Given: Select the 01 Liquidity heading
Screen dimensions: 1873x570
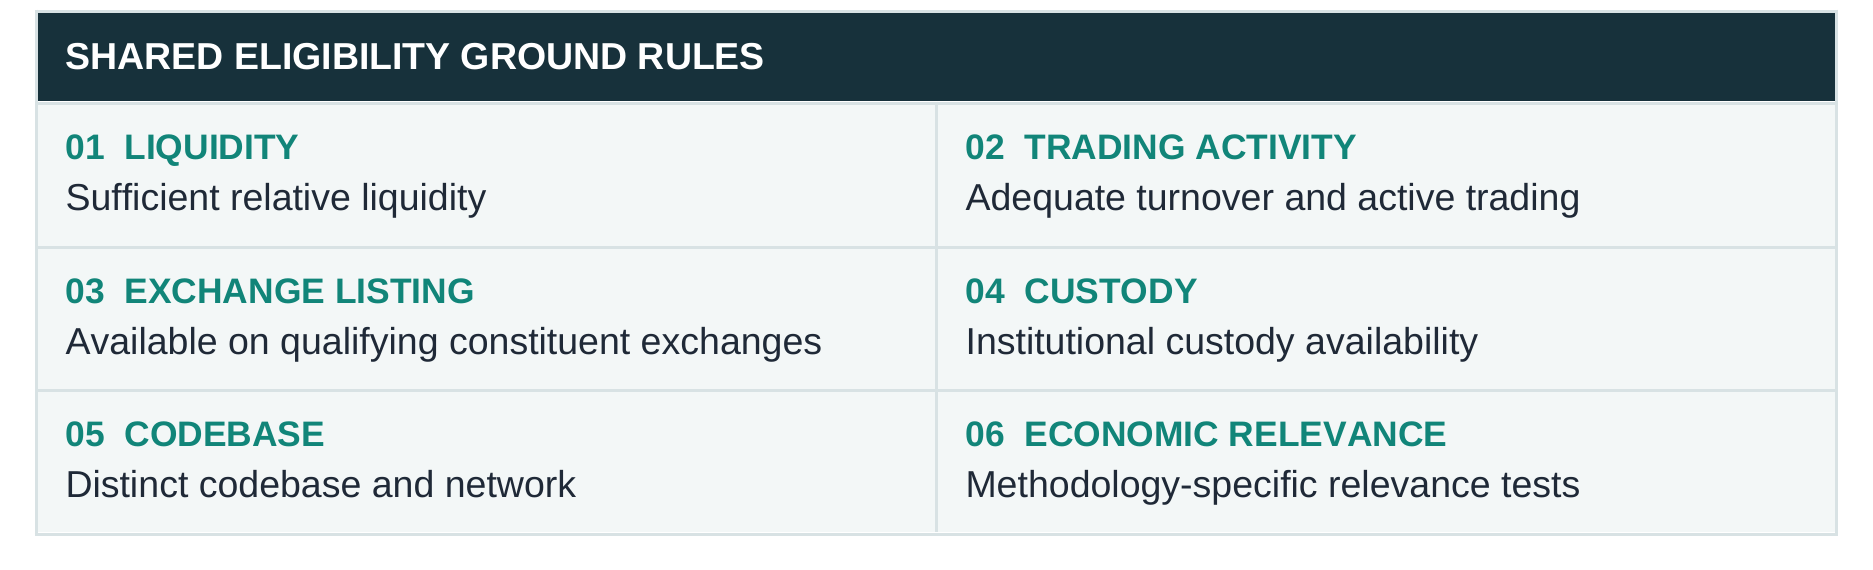Looking at the screenshot, I should pyautogui.click(x=181, y=147).
